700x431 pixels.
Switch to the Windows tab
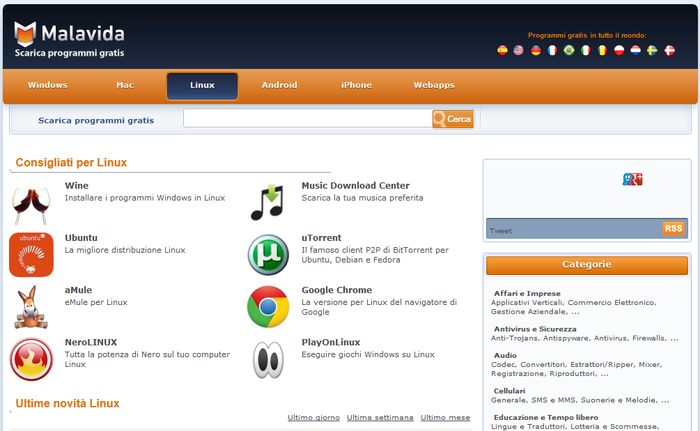tap(47, 85)
